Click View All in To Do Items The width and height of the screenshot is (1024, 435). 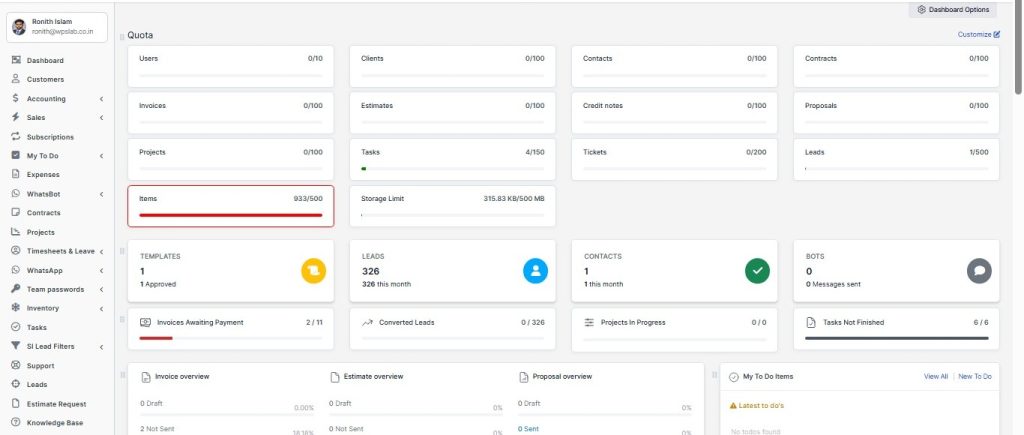pyautogui.click(x=935, y=376)
